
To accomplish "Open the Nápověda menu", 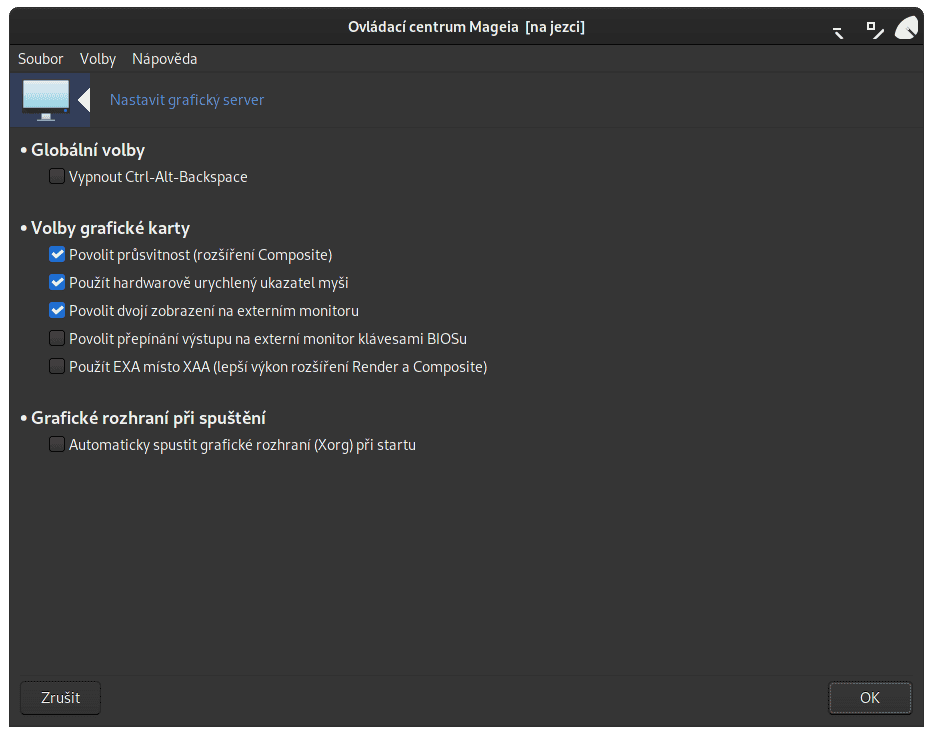I will (163, 59).
